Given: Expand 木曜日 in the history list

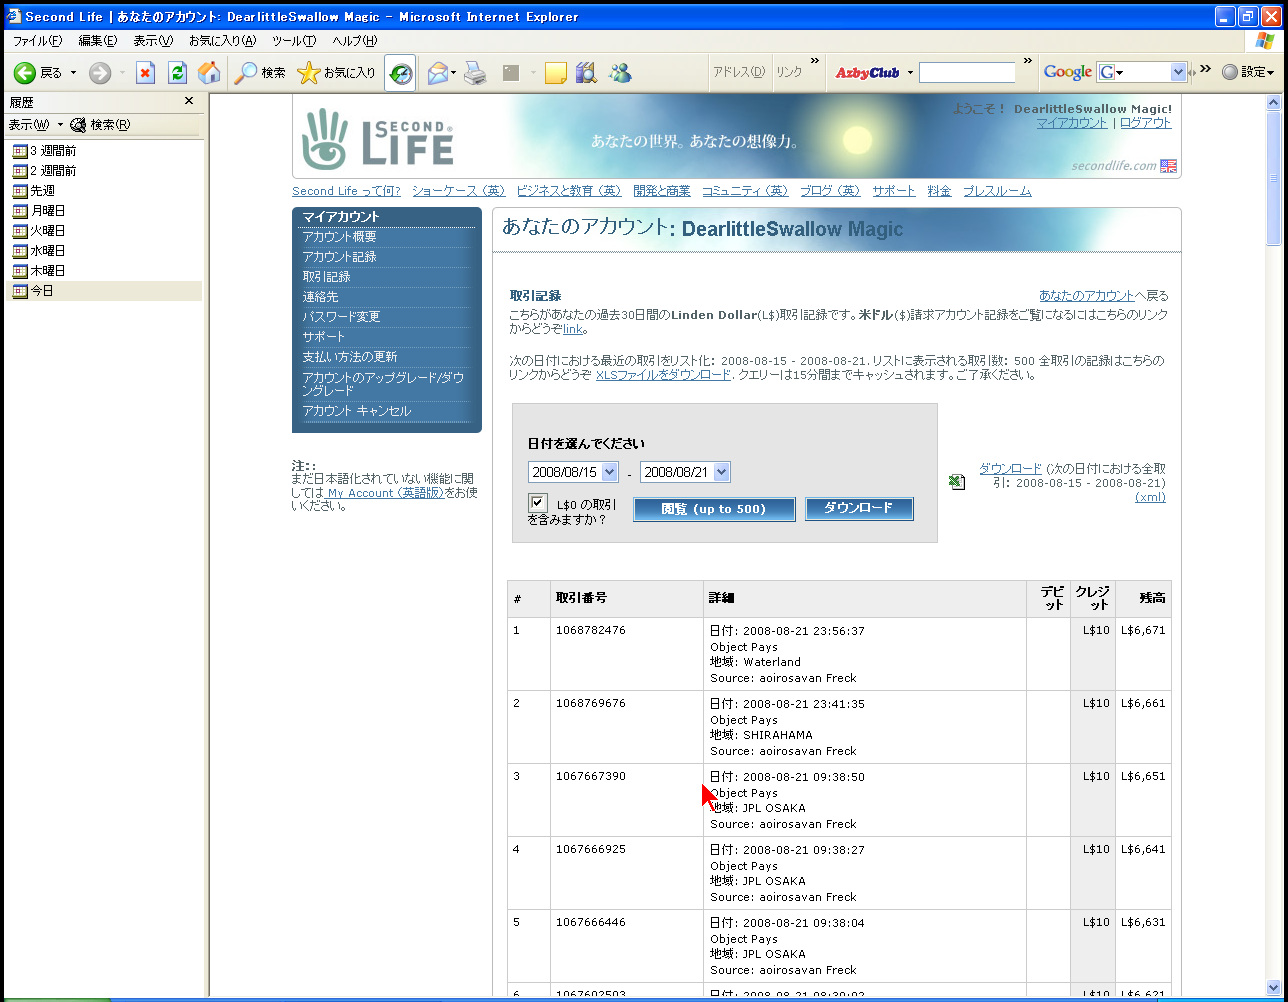Looking at the screenshot, I should [38, 271].
